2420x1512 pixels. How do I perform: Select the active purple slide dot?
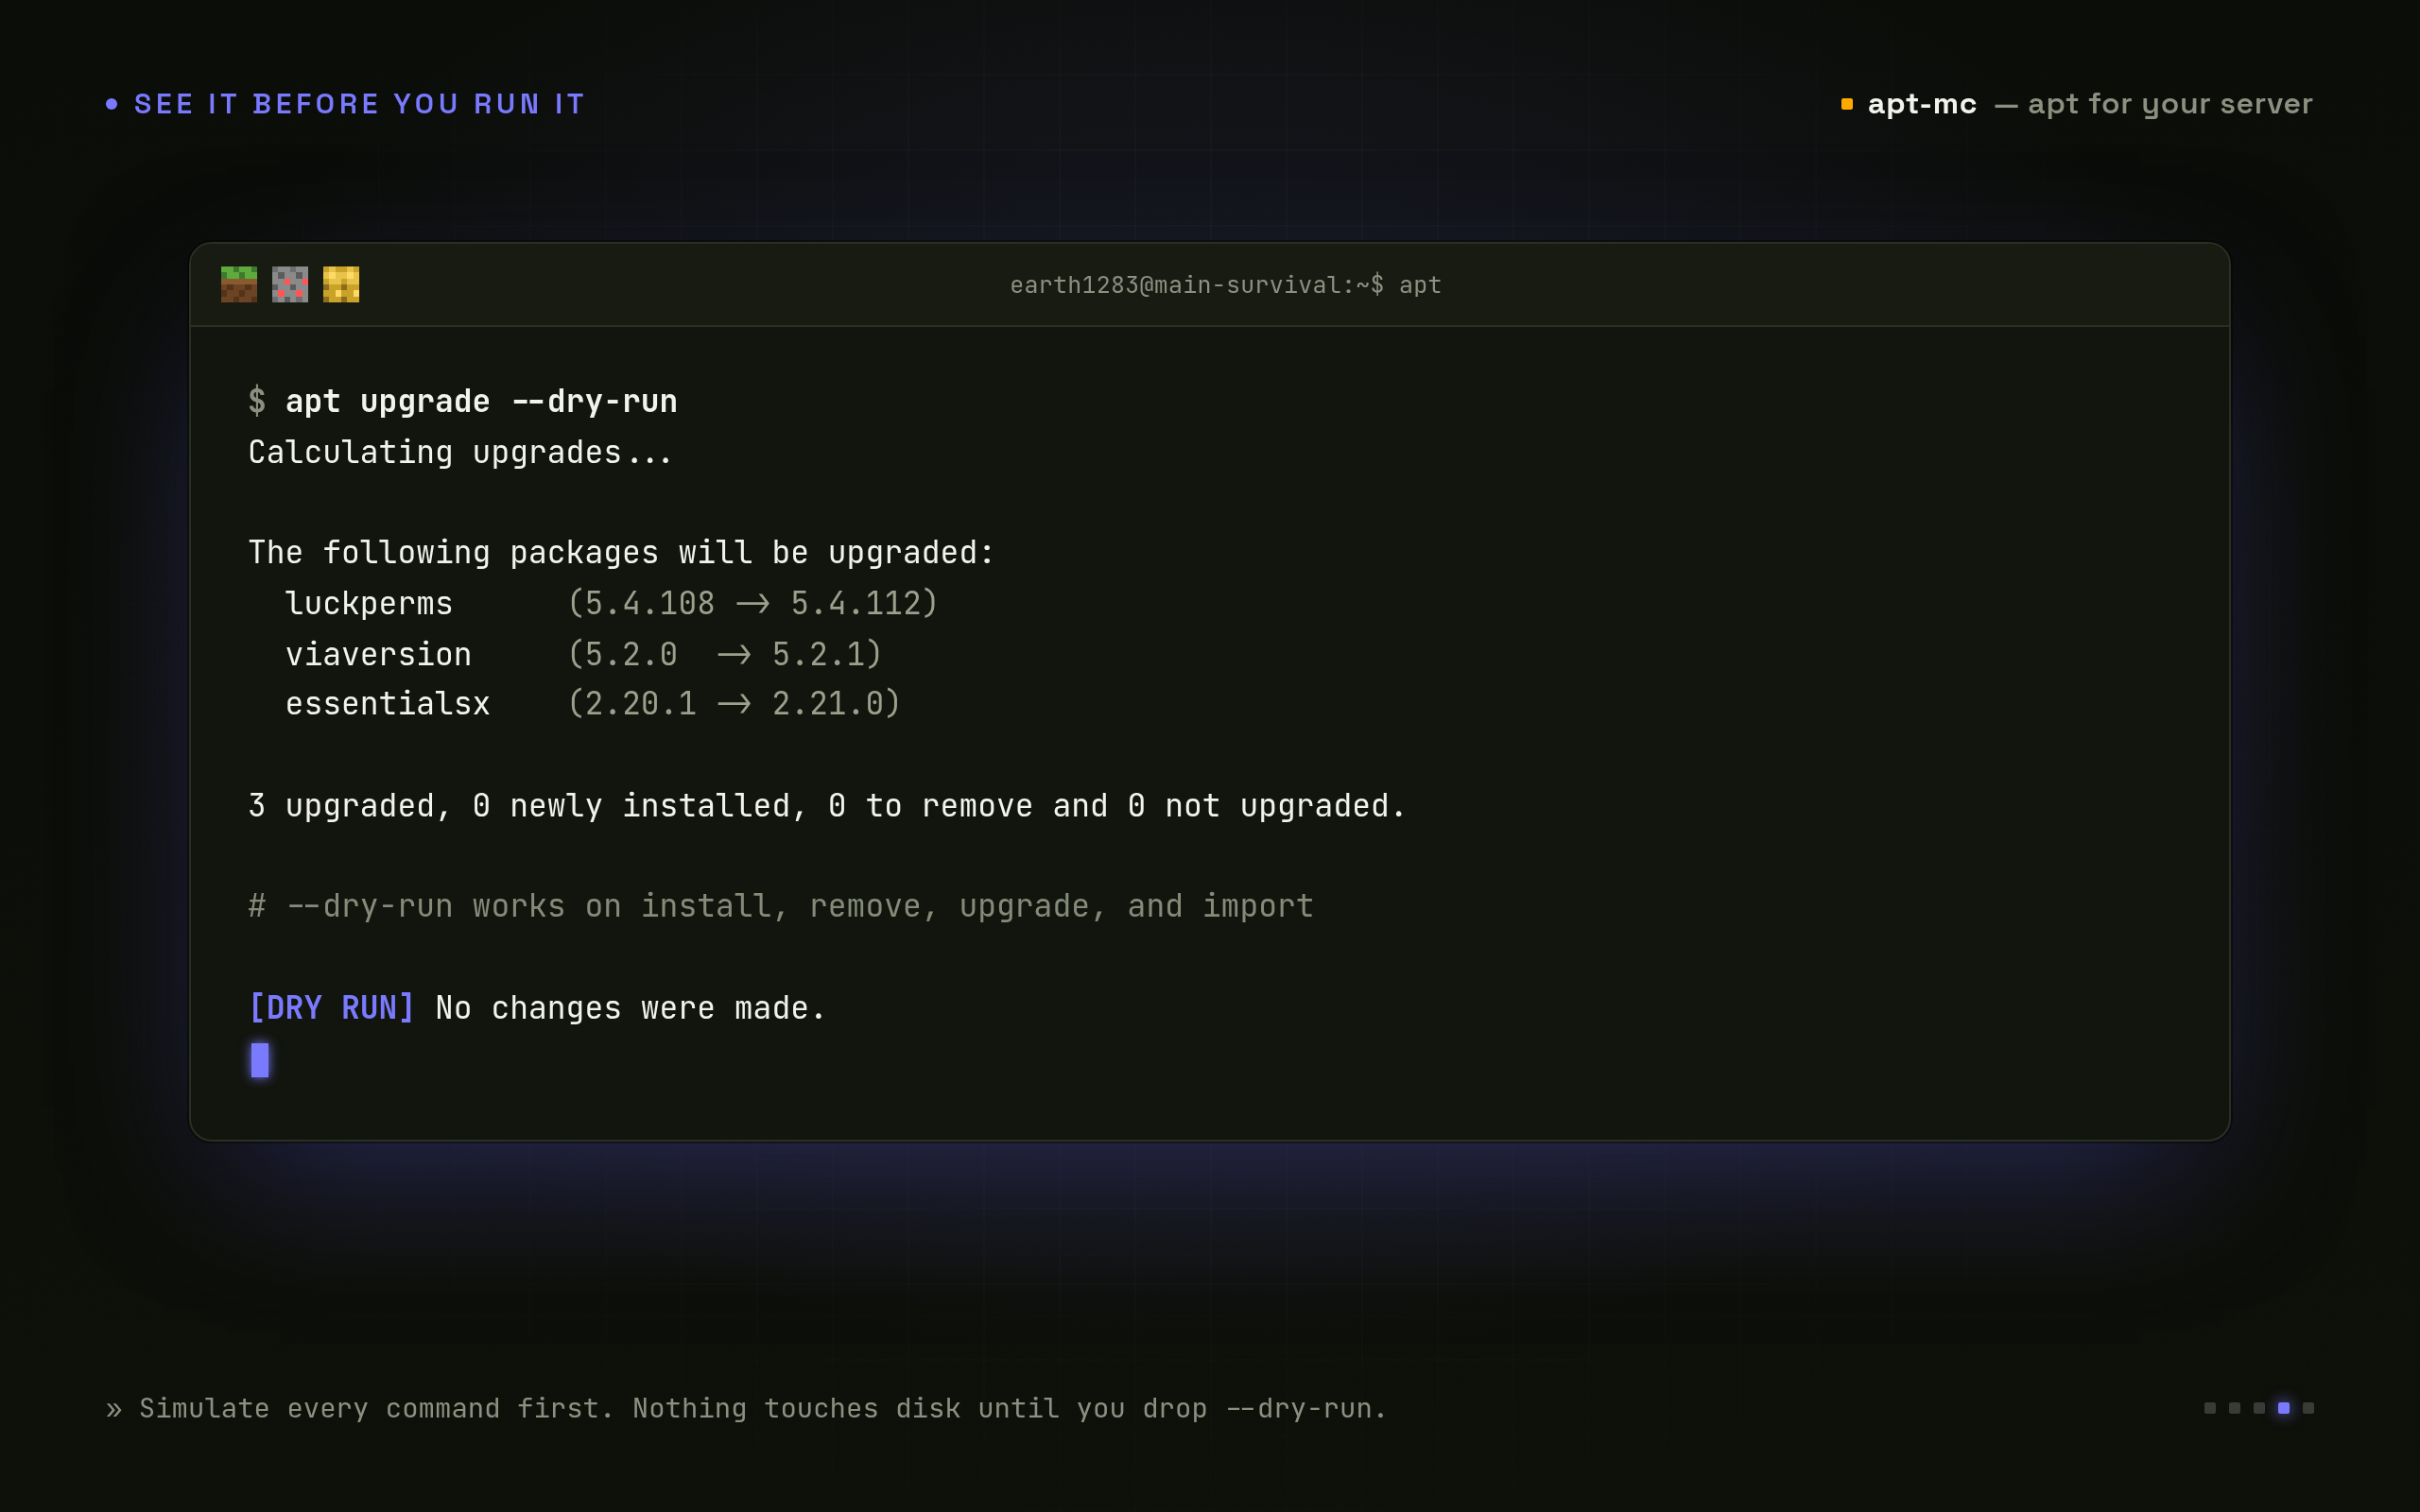(2284, 1408)
